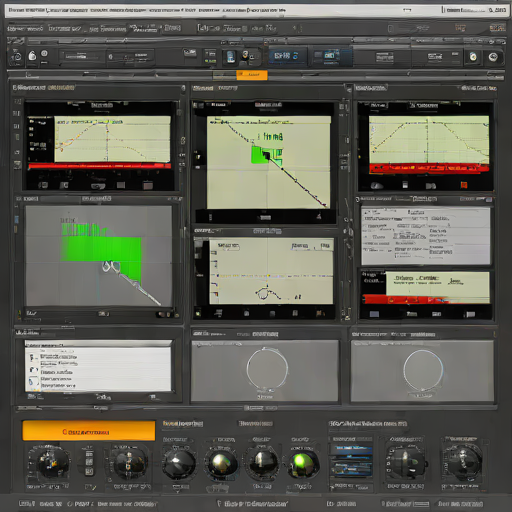Click the blue striped list panel beside knobs

point(351,461)
